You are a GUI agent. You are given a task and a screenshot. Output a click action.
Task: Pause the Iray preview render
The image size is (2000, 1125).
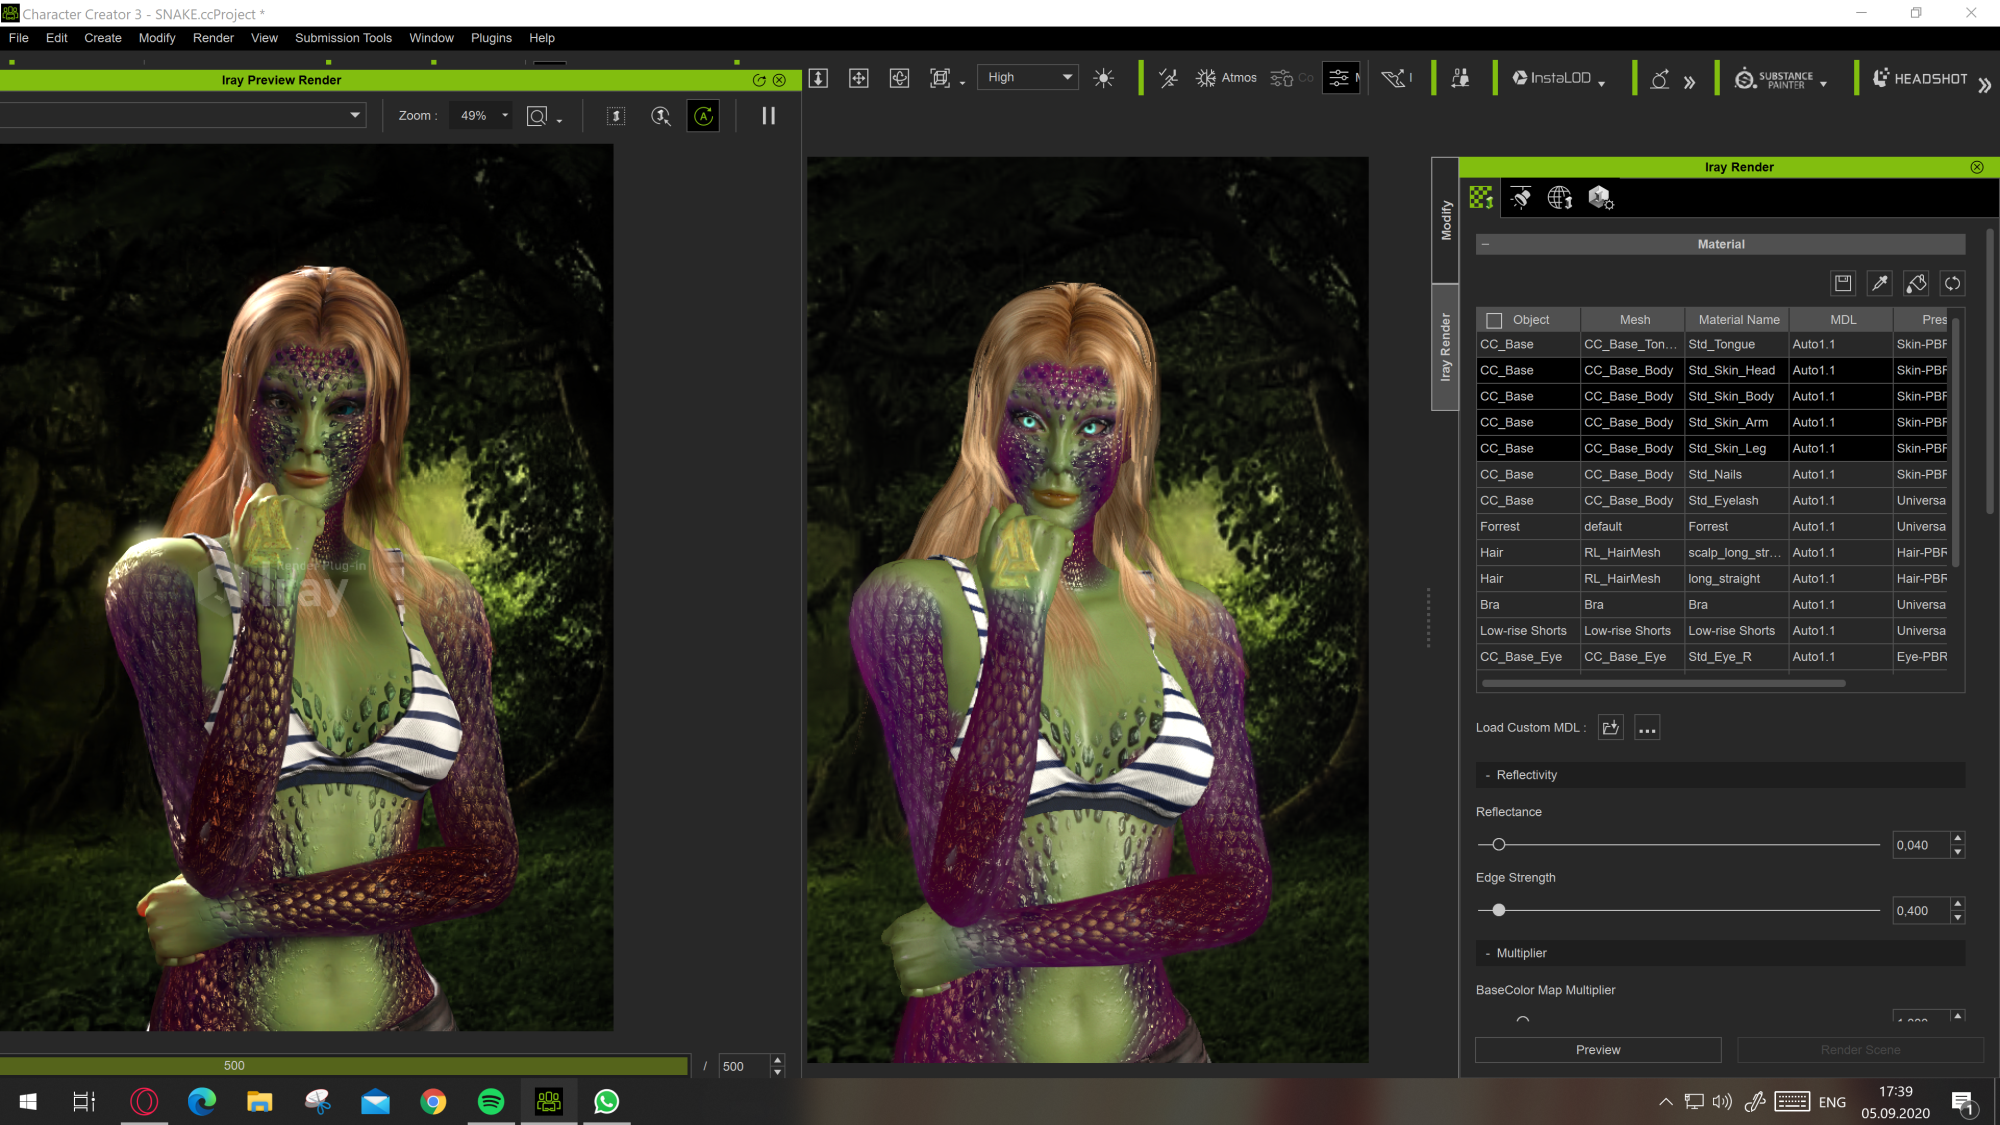click(x=768, y=116)
